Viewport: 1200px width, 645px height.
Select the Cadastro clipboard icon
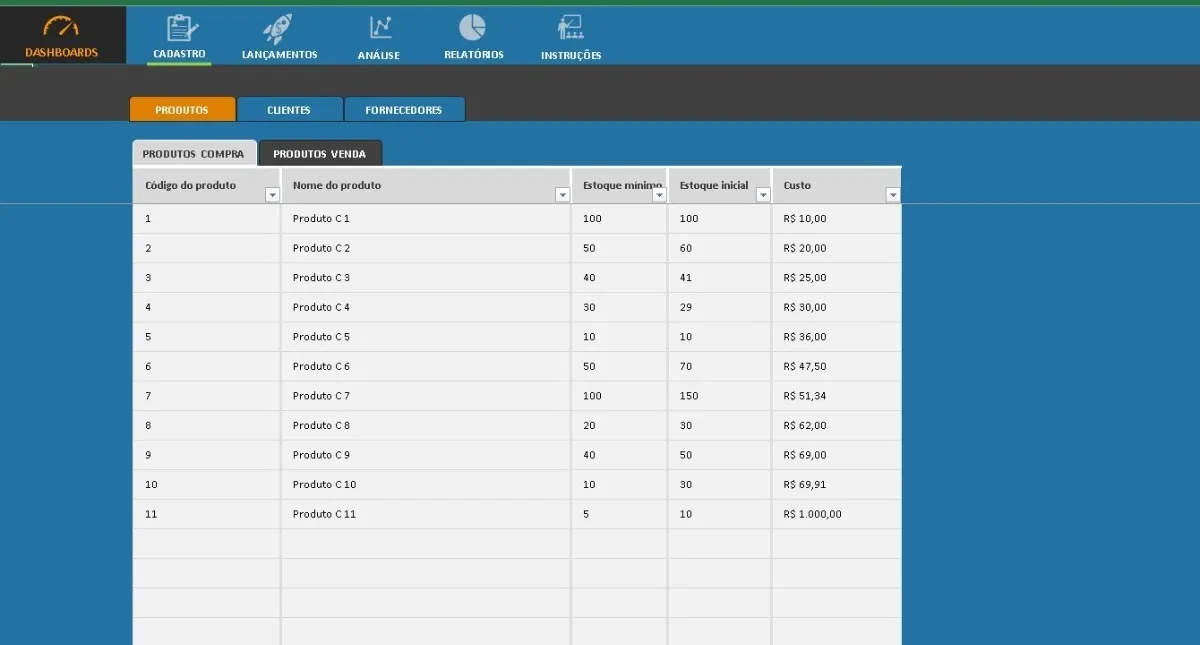point(180,28)
